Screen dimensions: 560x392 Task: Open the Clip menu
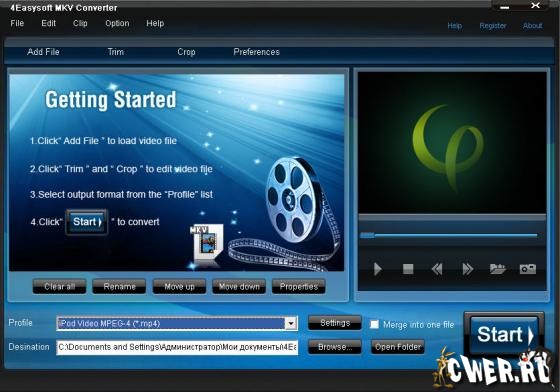click(80, 23)
